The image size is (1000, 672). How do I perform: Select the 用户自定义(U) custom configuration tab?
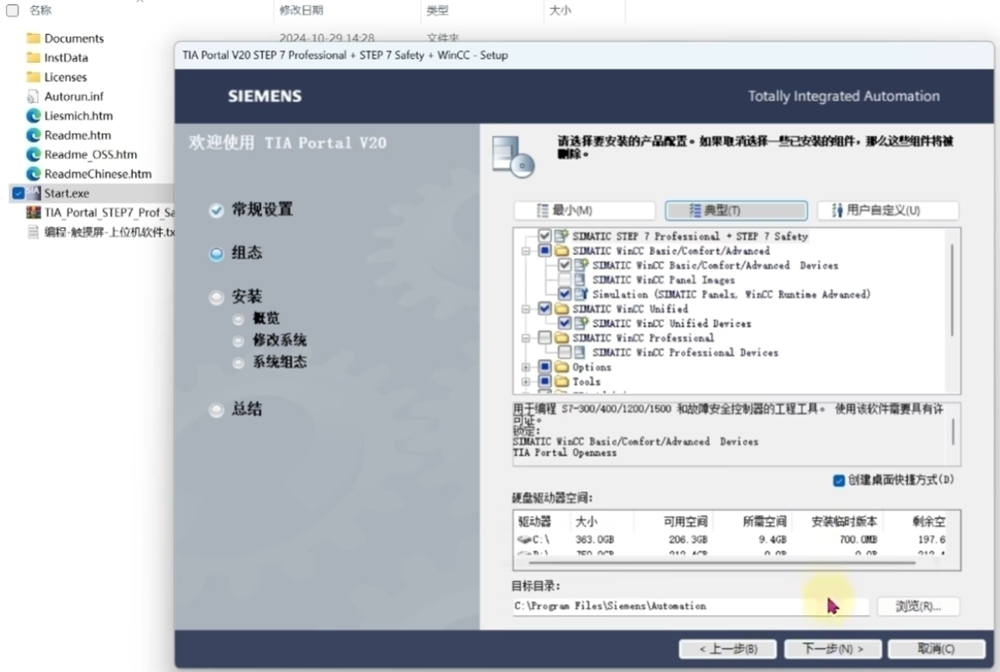(888, 210)
